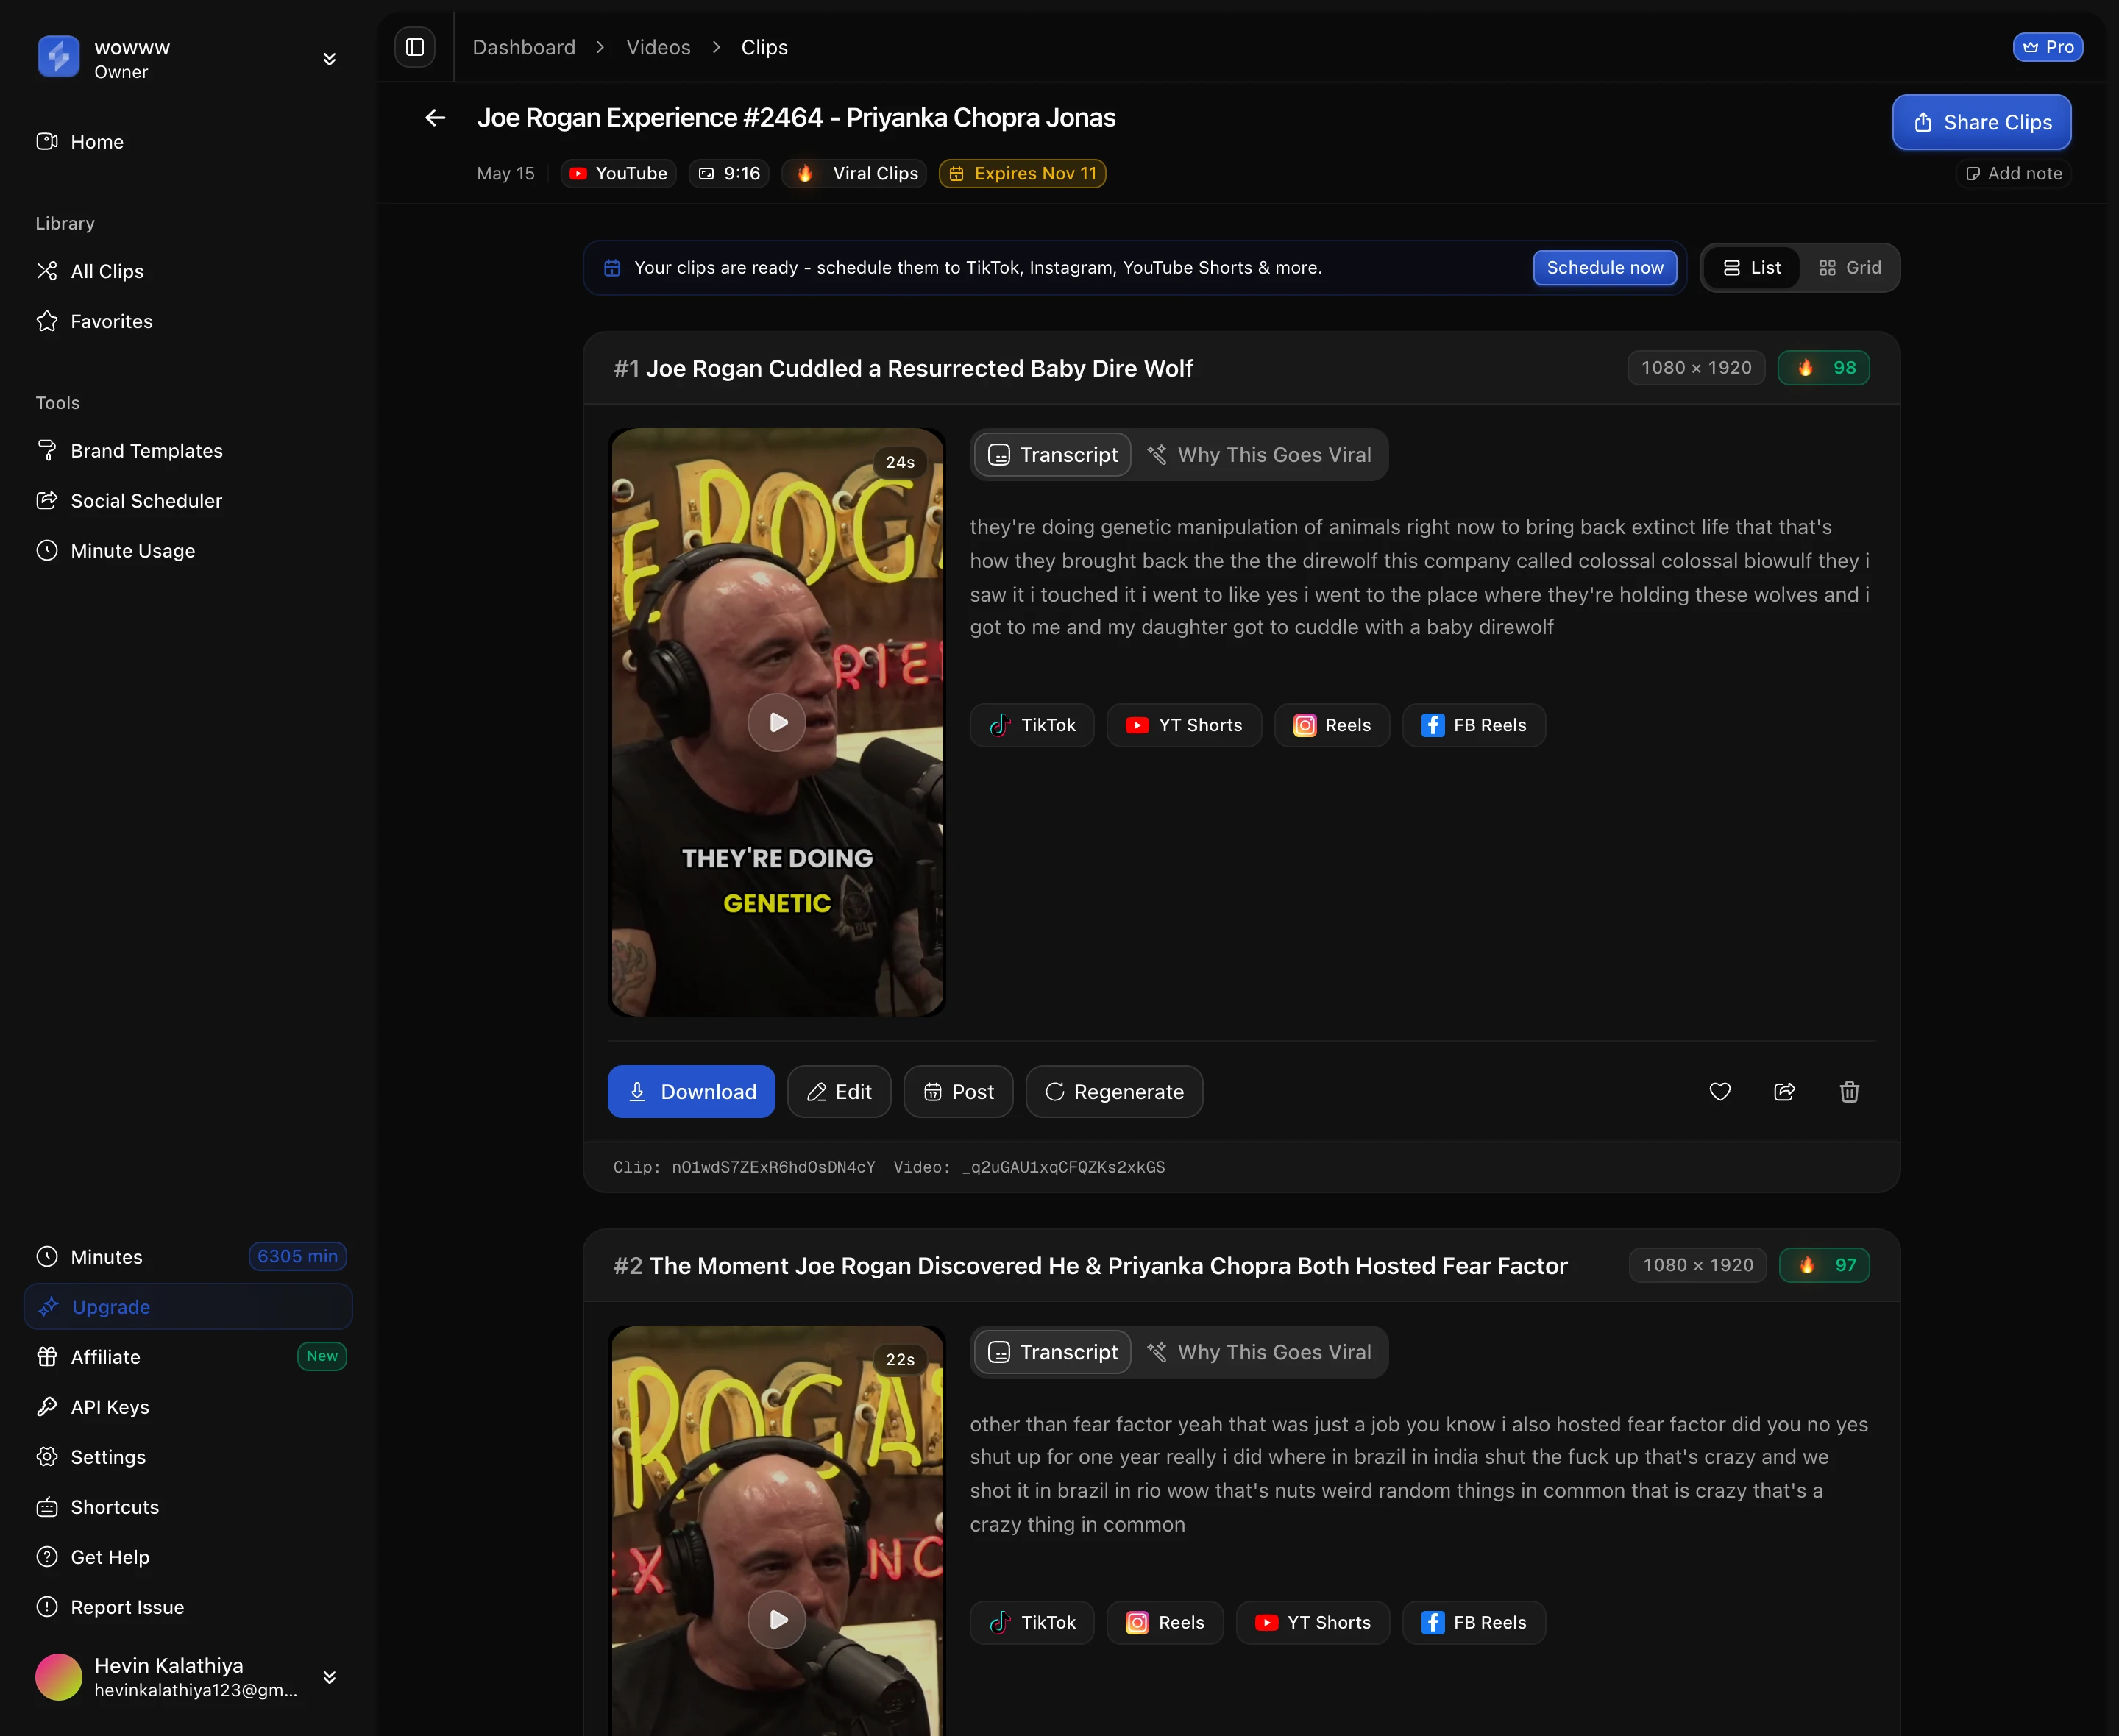2119x1736 pixels.
Task: Favorite clip #1 with the heart icon
Action: 1720,1091
